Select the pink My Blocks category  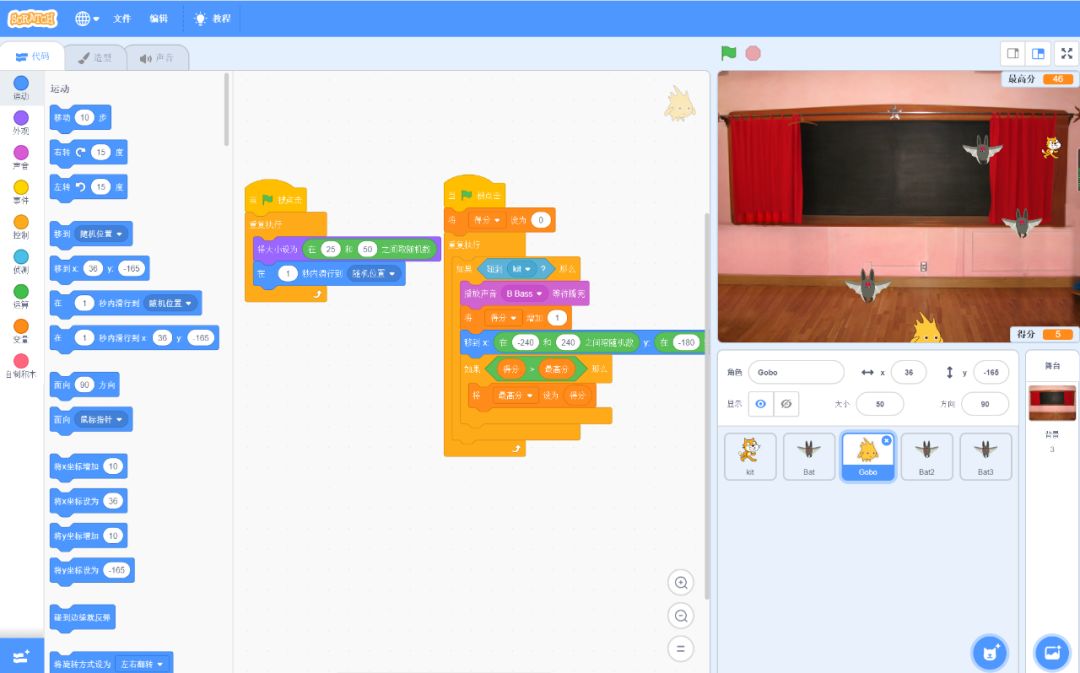pos(21,365)
